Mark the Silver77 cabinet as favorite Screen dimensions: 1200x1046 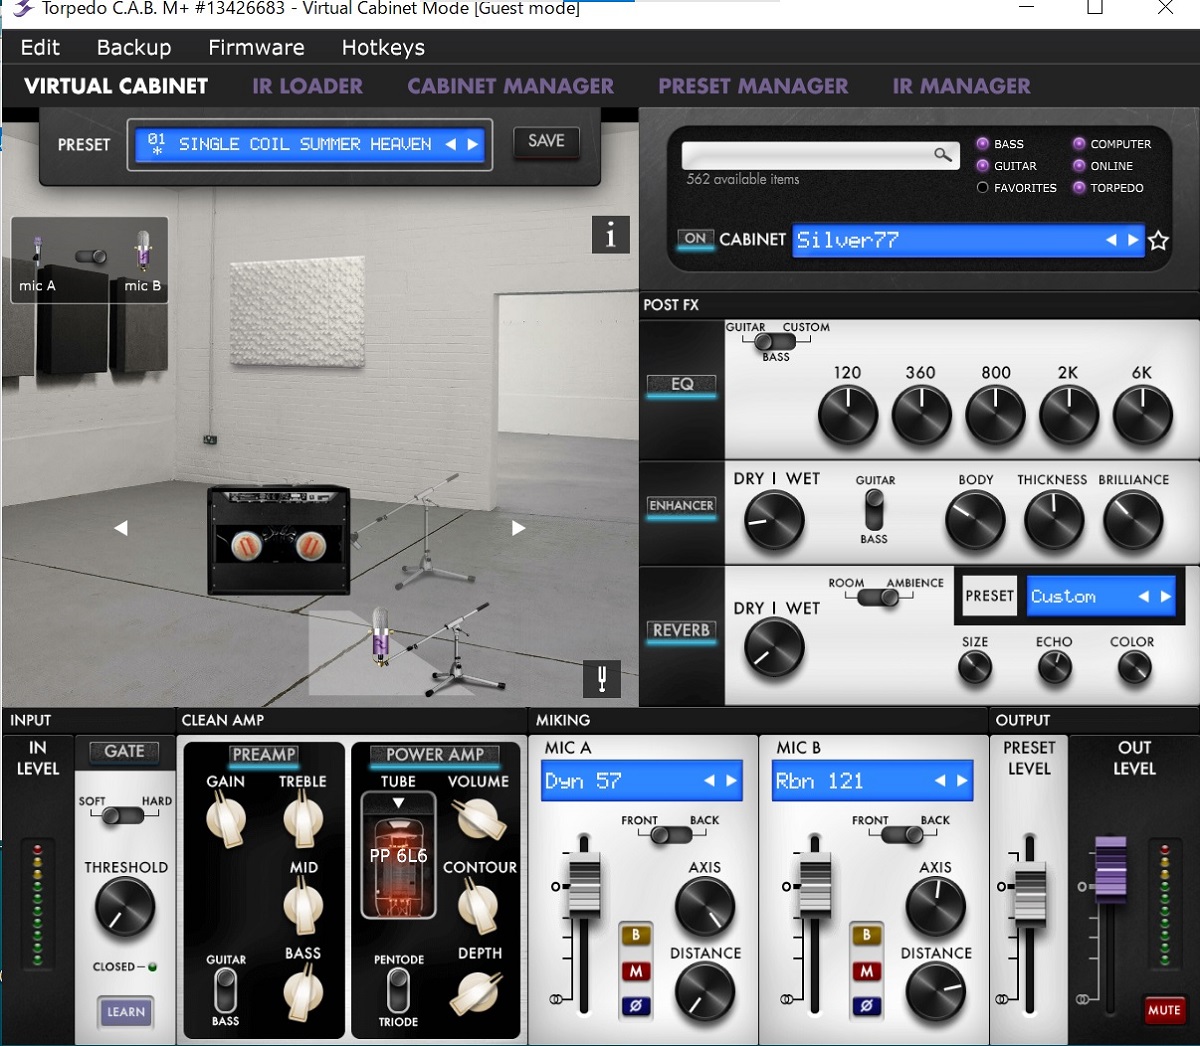(x=1158, y=240)
